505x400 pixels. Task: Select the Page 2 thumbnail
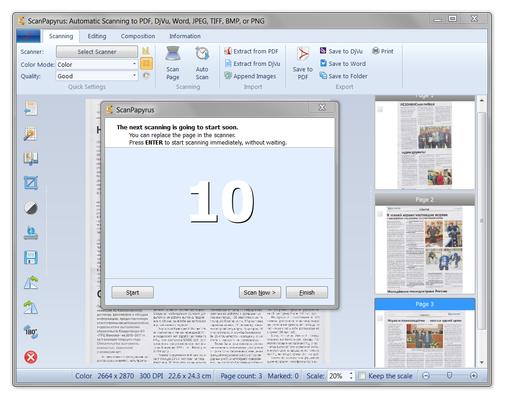(425, 244)
